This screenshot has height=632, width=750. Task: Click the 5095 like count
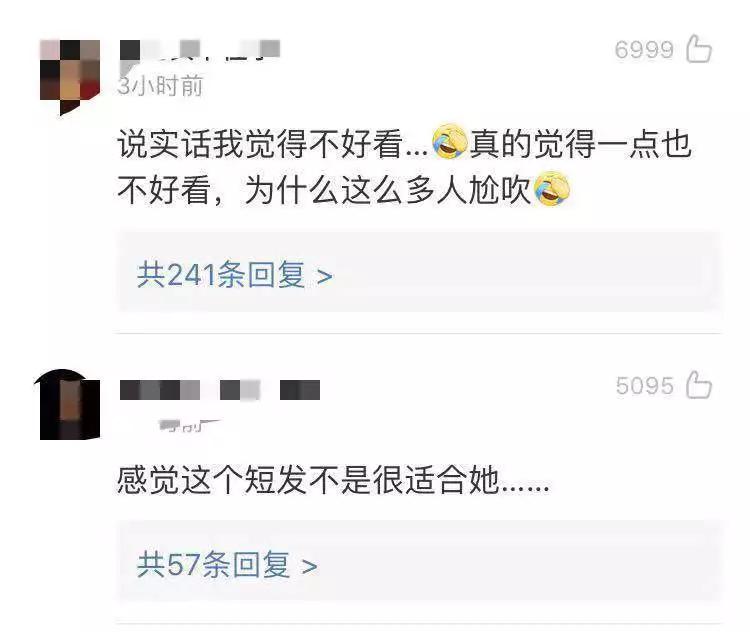(645, 386)
